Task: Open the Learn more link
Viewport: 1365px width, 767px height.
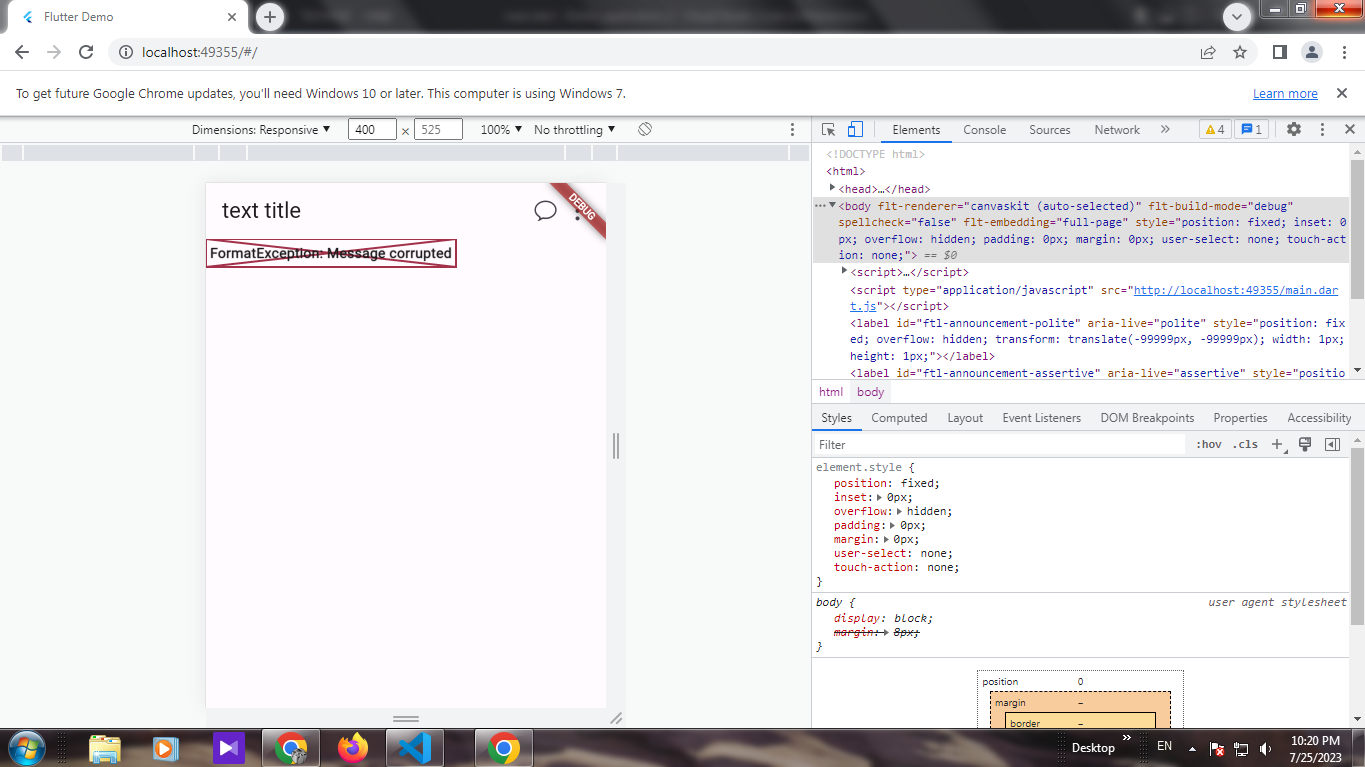Action: pos(1285,94)
